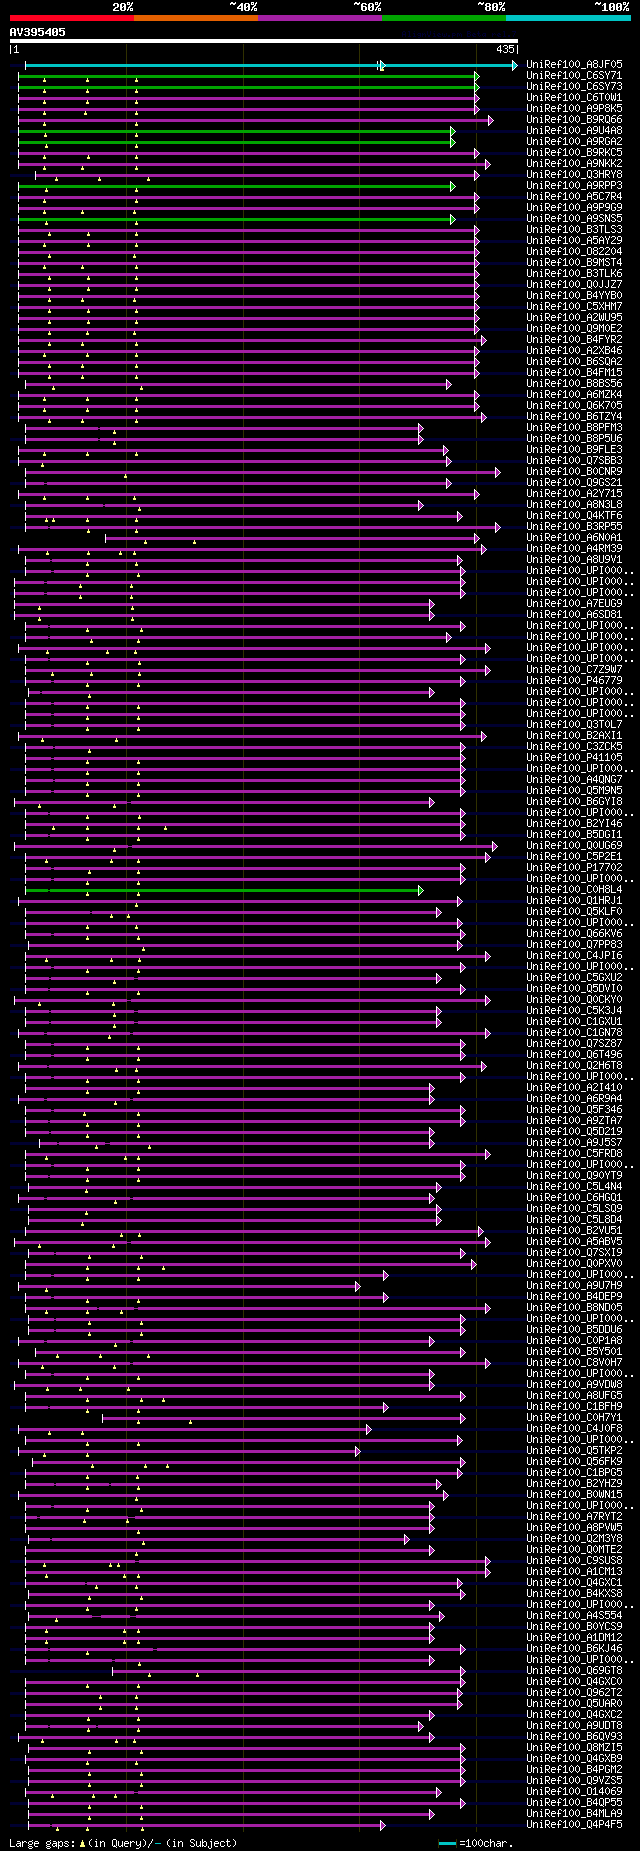Image resolution: width=640 pixels, height=1851 pixels.
Task: Click the query end position label 435
Action: [505, 49]
